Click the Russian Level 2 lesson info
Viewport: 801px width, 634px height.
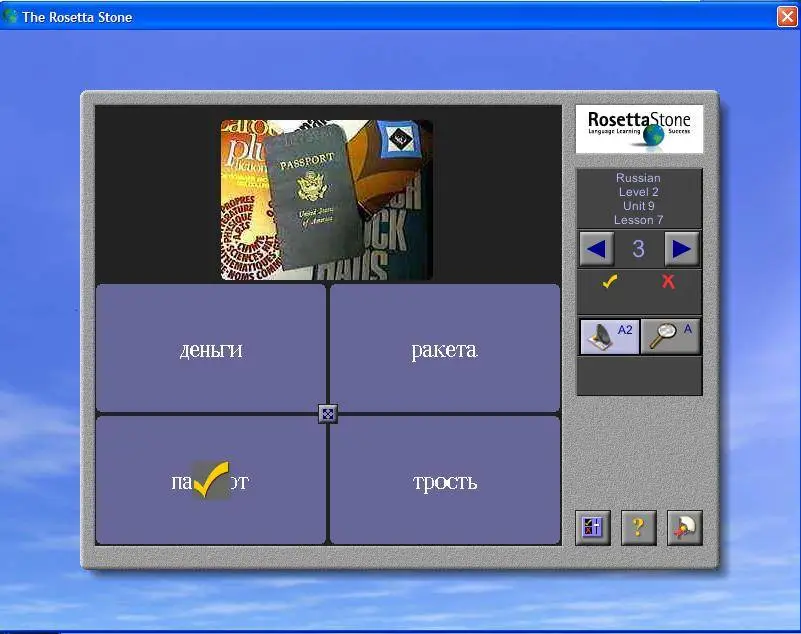click(x=639, y=199)
